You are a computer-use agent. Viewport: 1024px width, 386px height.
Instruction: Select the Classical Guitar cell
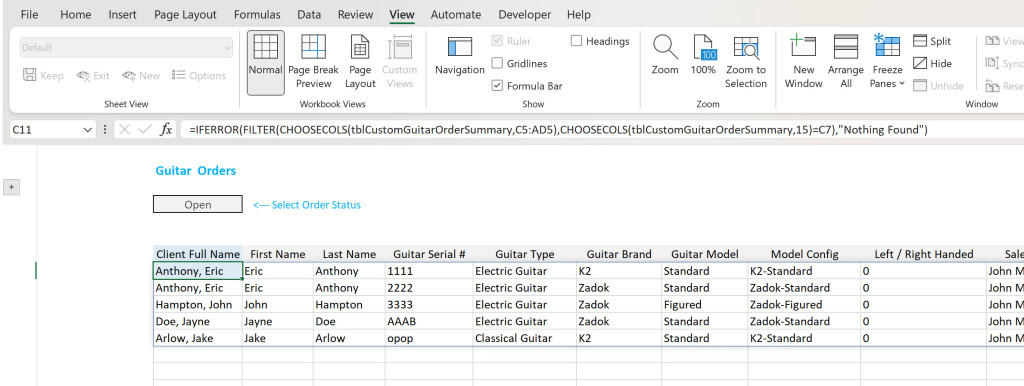pos(524,339)
